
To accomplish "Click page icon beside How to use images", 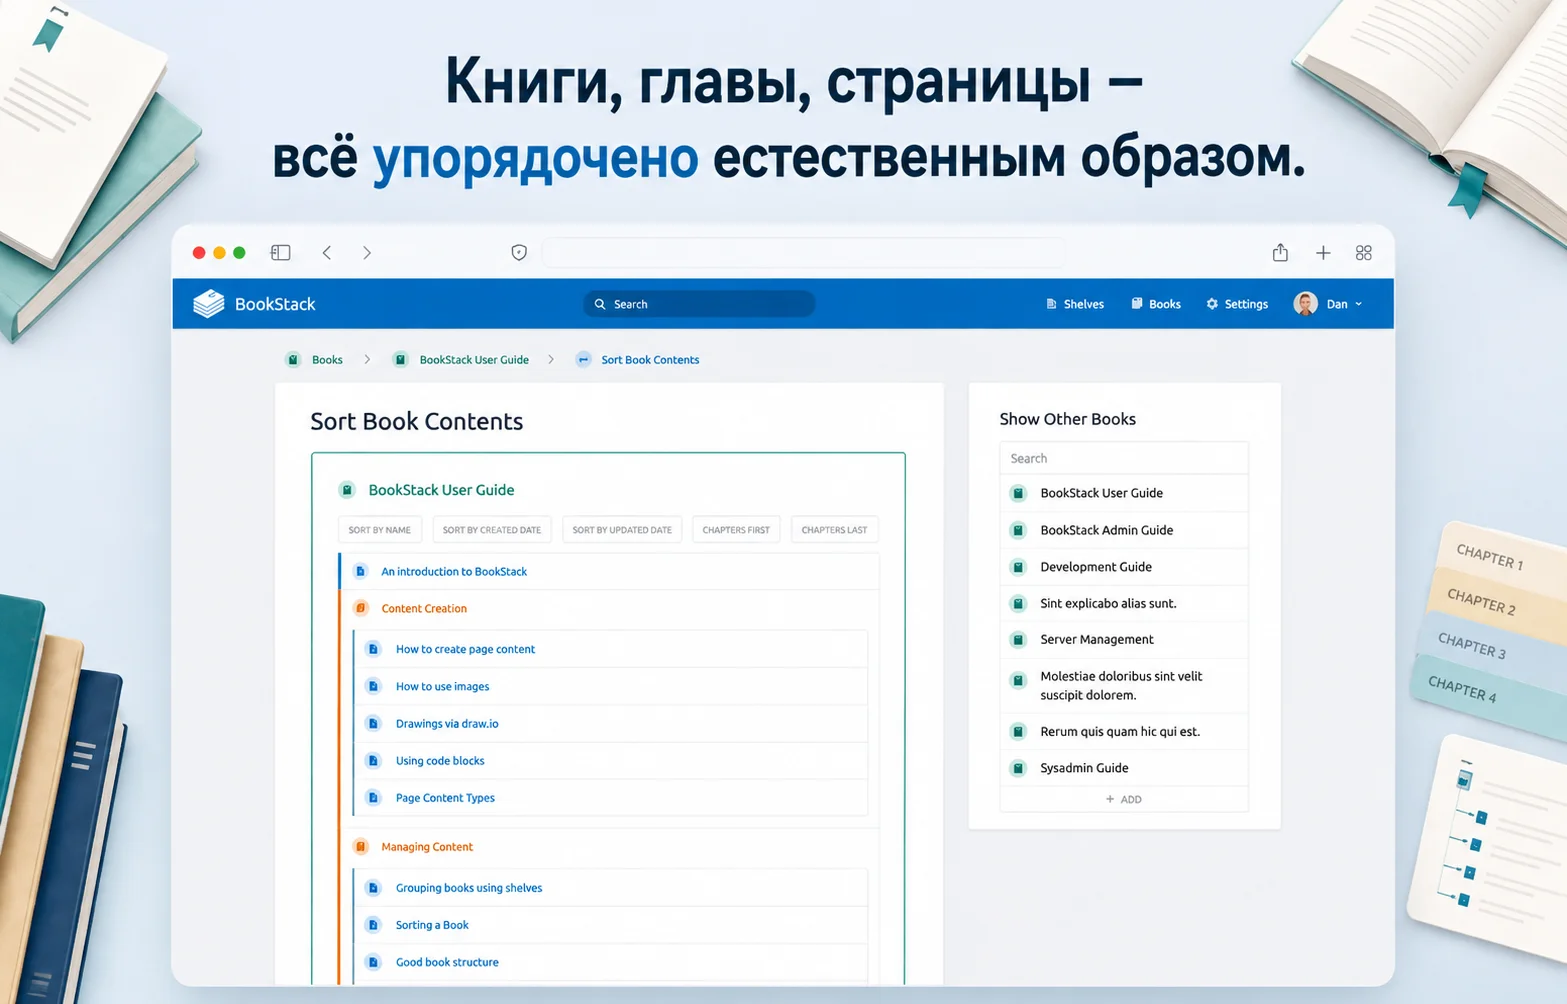I will coord(373,686).
